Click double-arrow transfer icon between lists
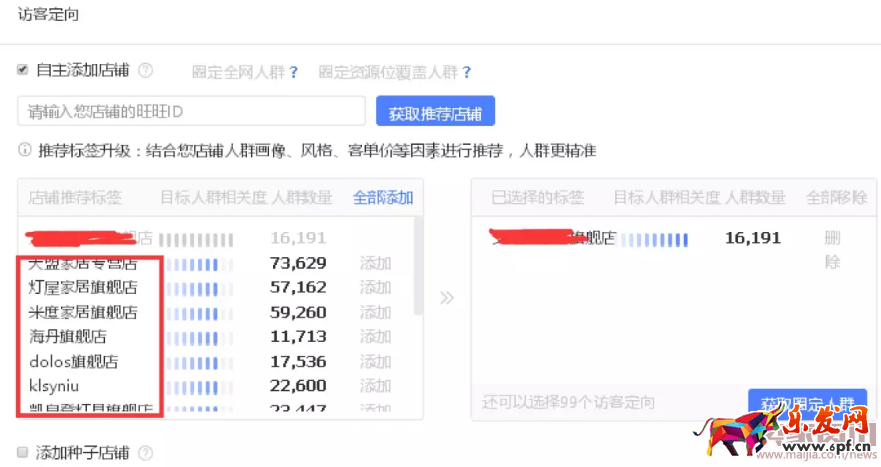The image size is (881, 467). tap(447, 297)
